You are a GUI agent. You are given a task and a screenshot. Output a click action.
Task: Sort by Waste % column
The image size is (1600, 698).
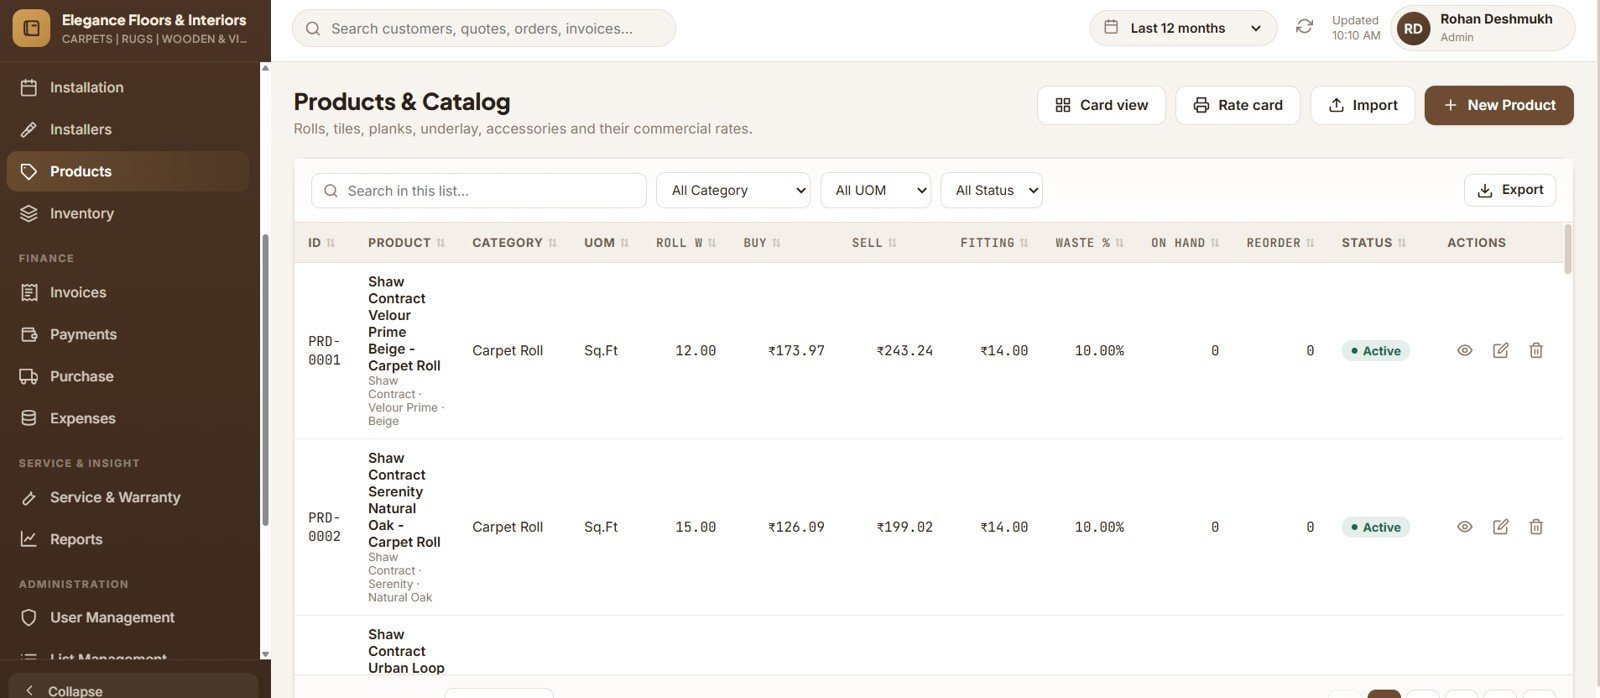point(1089,243)
